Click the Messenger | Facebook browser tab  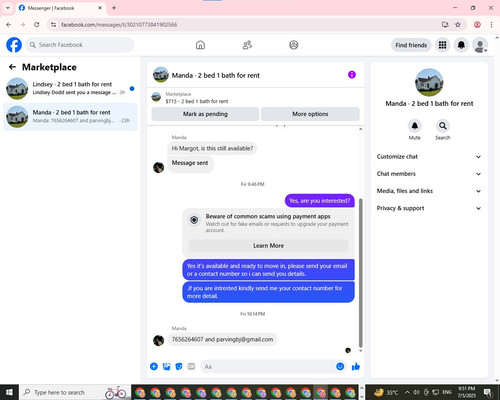(61, 8)
